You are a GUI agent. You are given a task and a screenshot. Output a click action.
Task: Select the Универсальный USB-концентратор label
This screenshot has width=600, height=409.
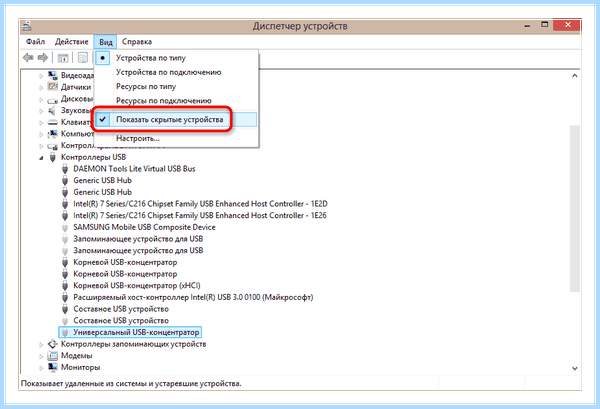136,332
